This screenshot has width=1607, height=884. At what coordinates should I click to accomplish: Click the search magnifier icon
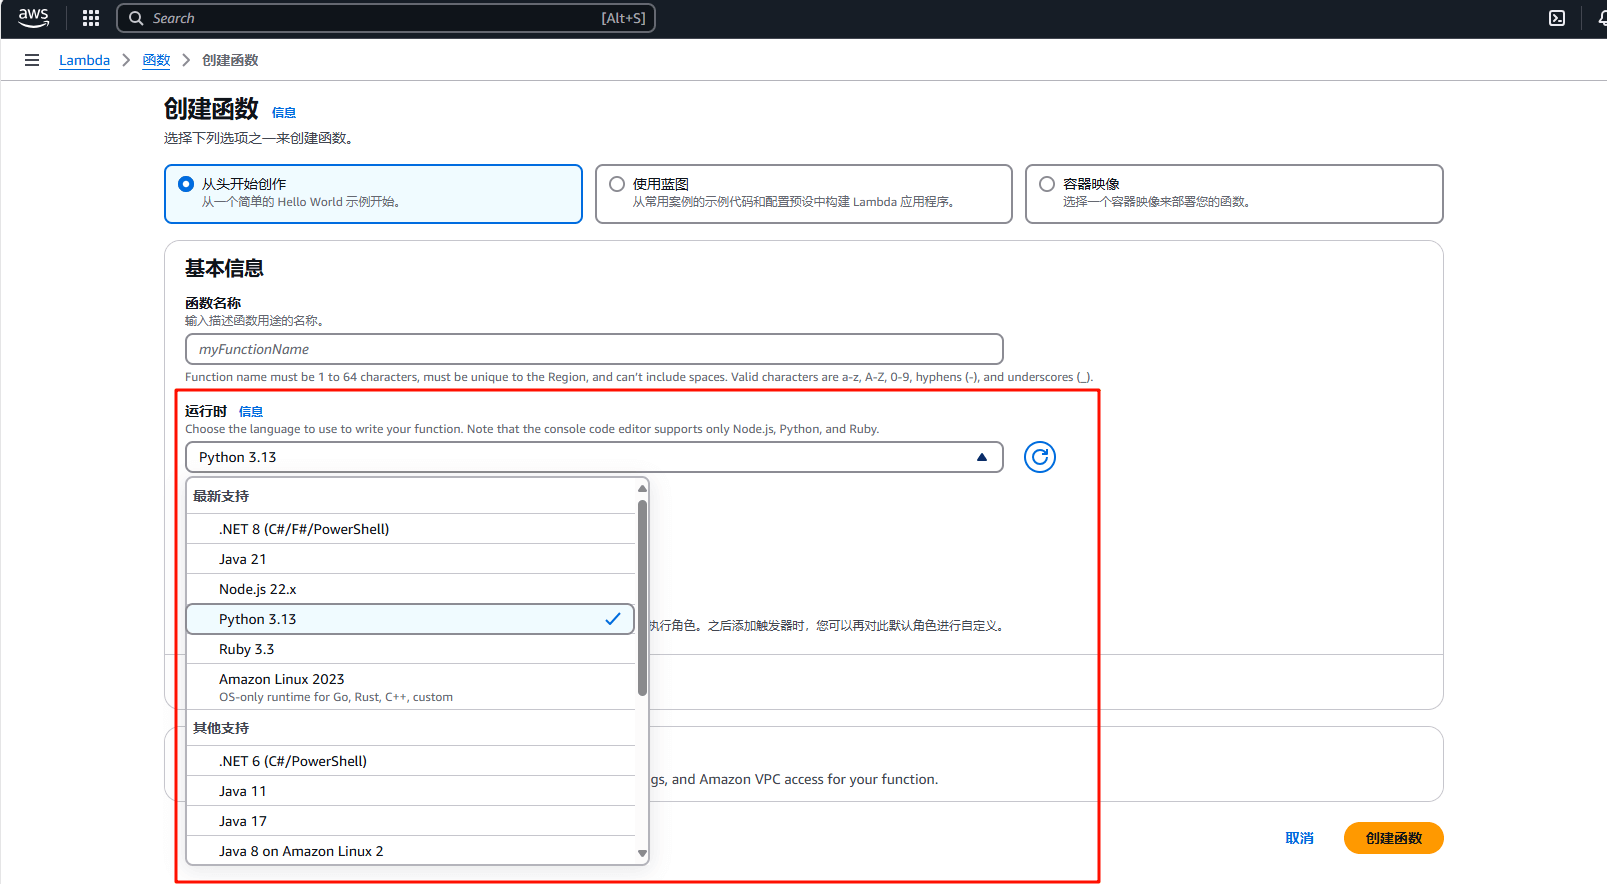[x=136, y=18]
